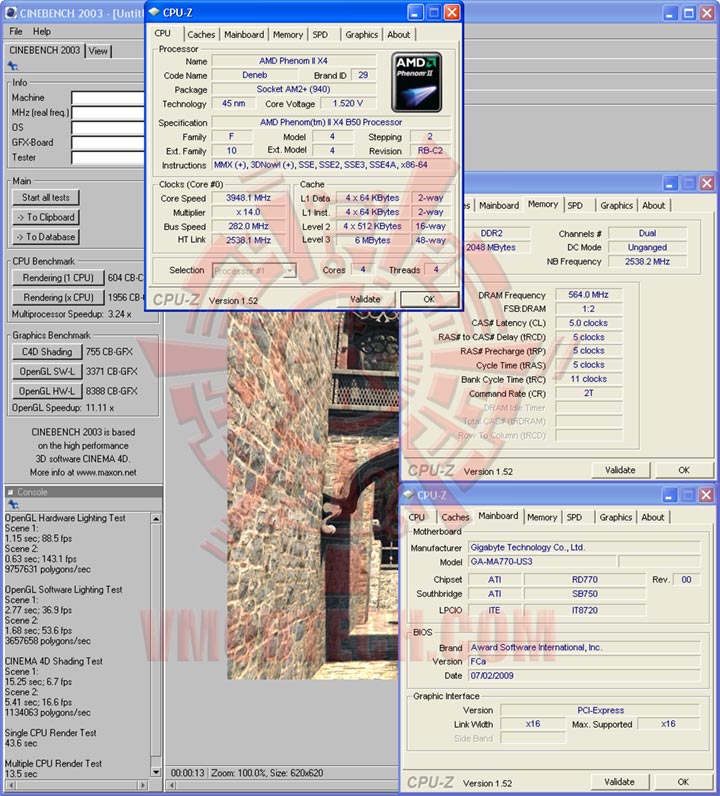Image resolution: width=720 pixels, height=796 pixels.
Task: Run Rendering (1 CPU) benchmark
Action: point(58,278)
